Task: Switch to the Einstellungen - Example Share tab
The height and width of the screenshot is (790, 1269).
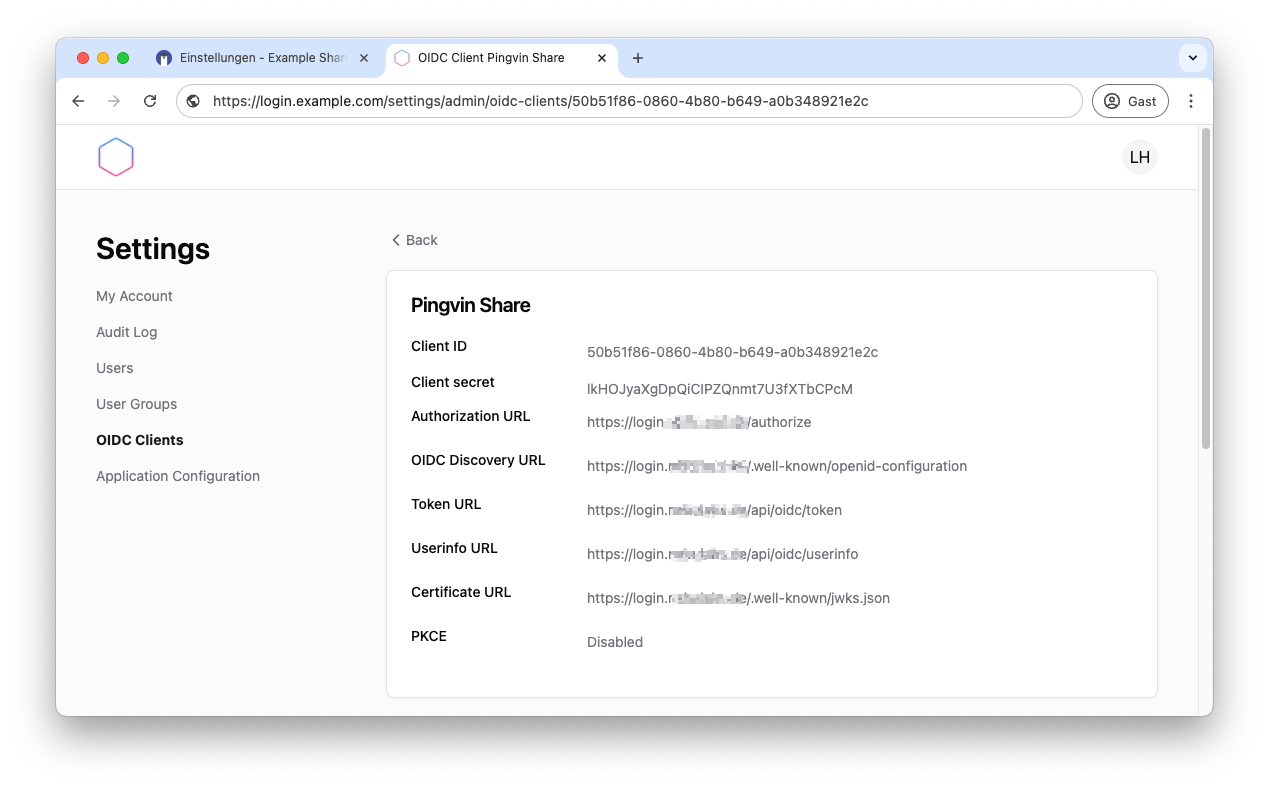Action: (x=260, y=58)
